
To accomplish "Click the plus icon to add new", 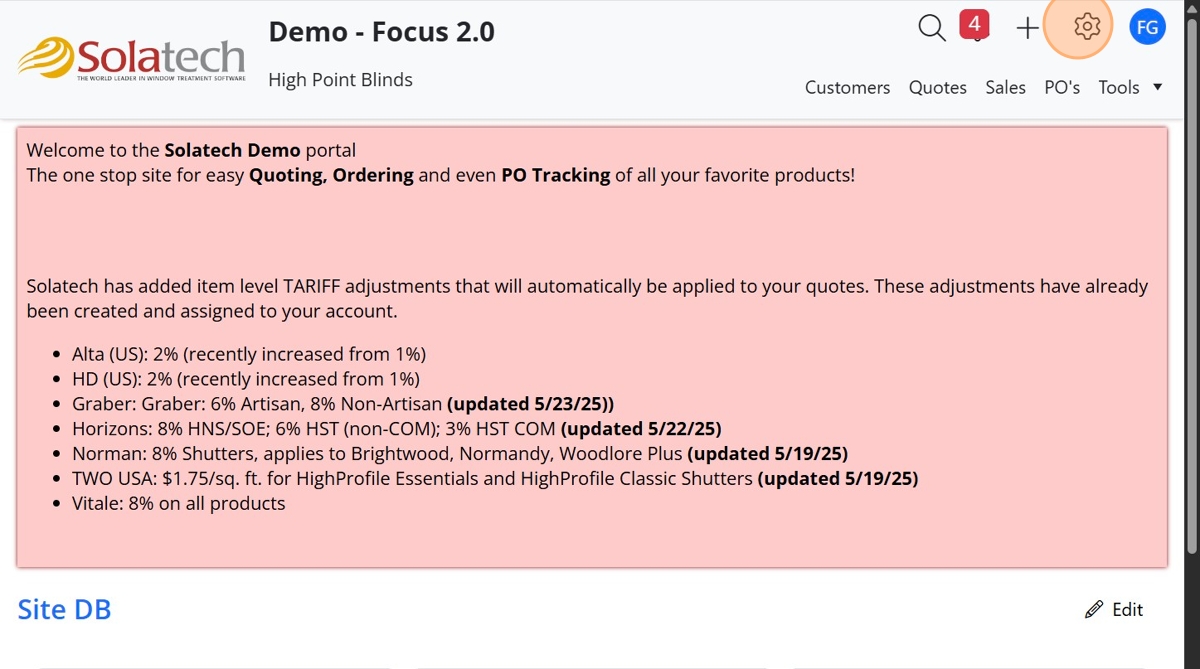I will click(x=1027, y=28).
